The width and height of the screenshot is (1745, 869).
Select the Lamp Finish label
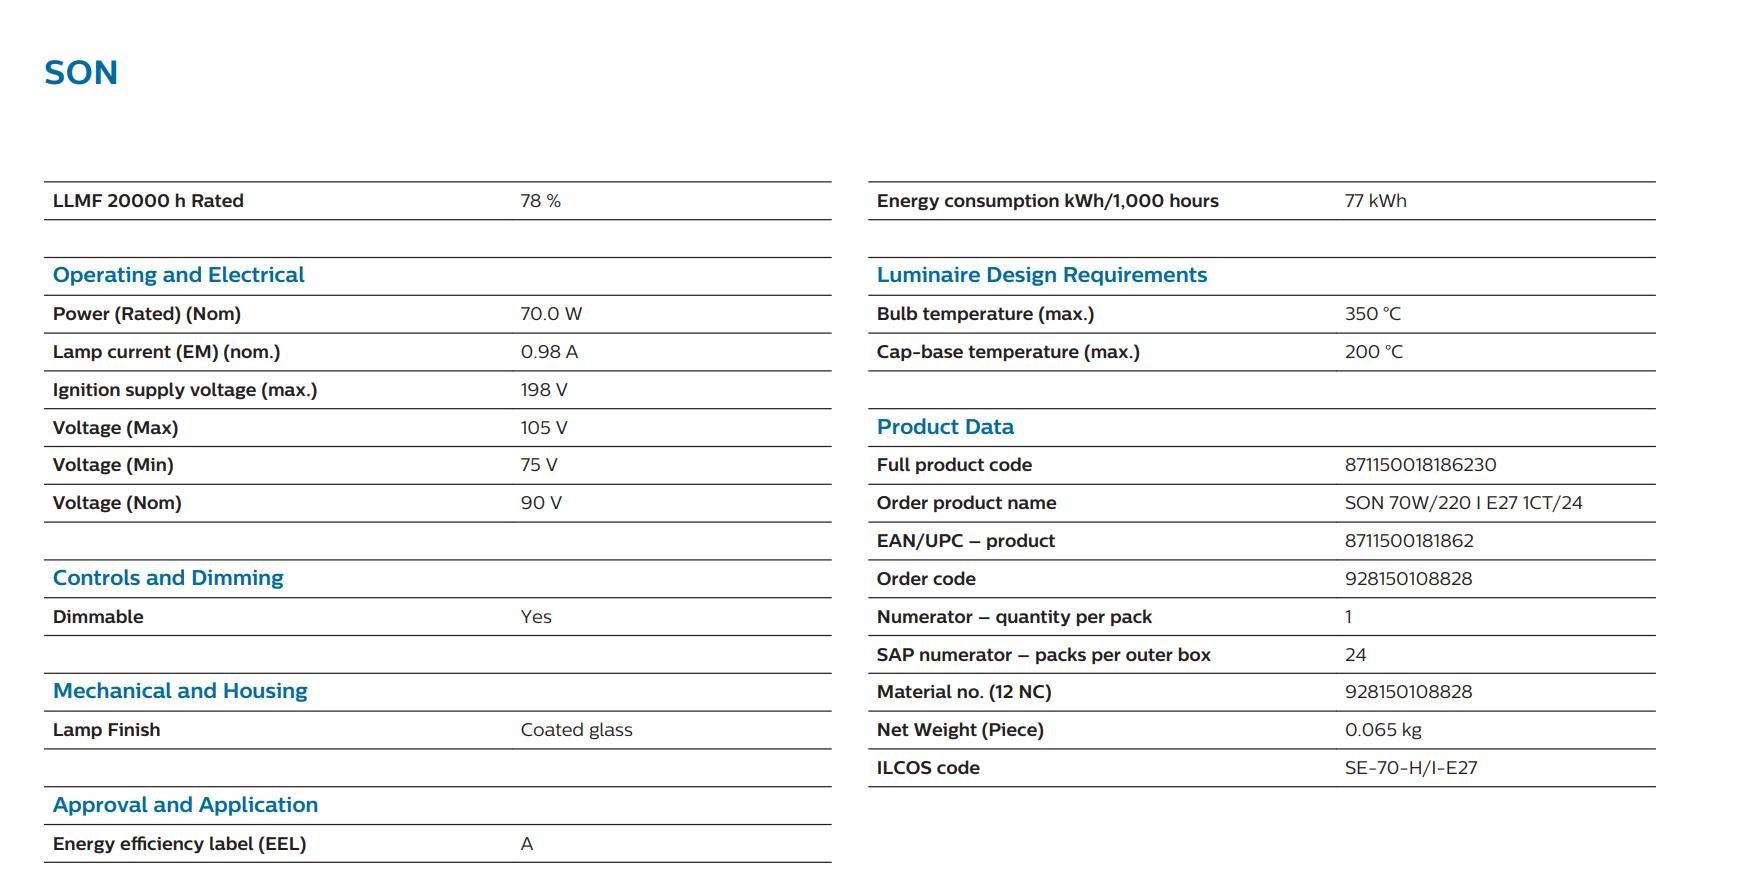pos(107,730)
